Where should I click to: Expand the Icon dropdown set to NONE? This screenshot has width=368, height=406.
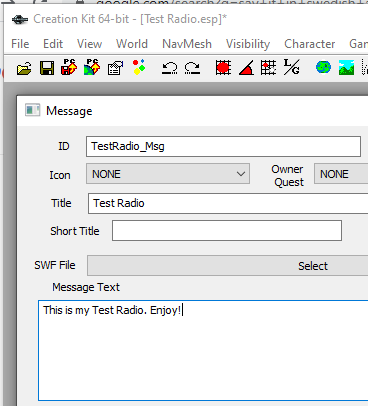(168, 174)
